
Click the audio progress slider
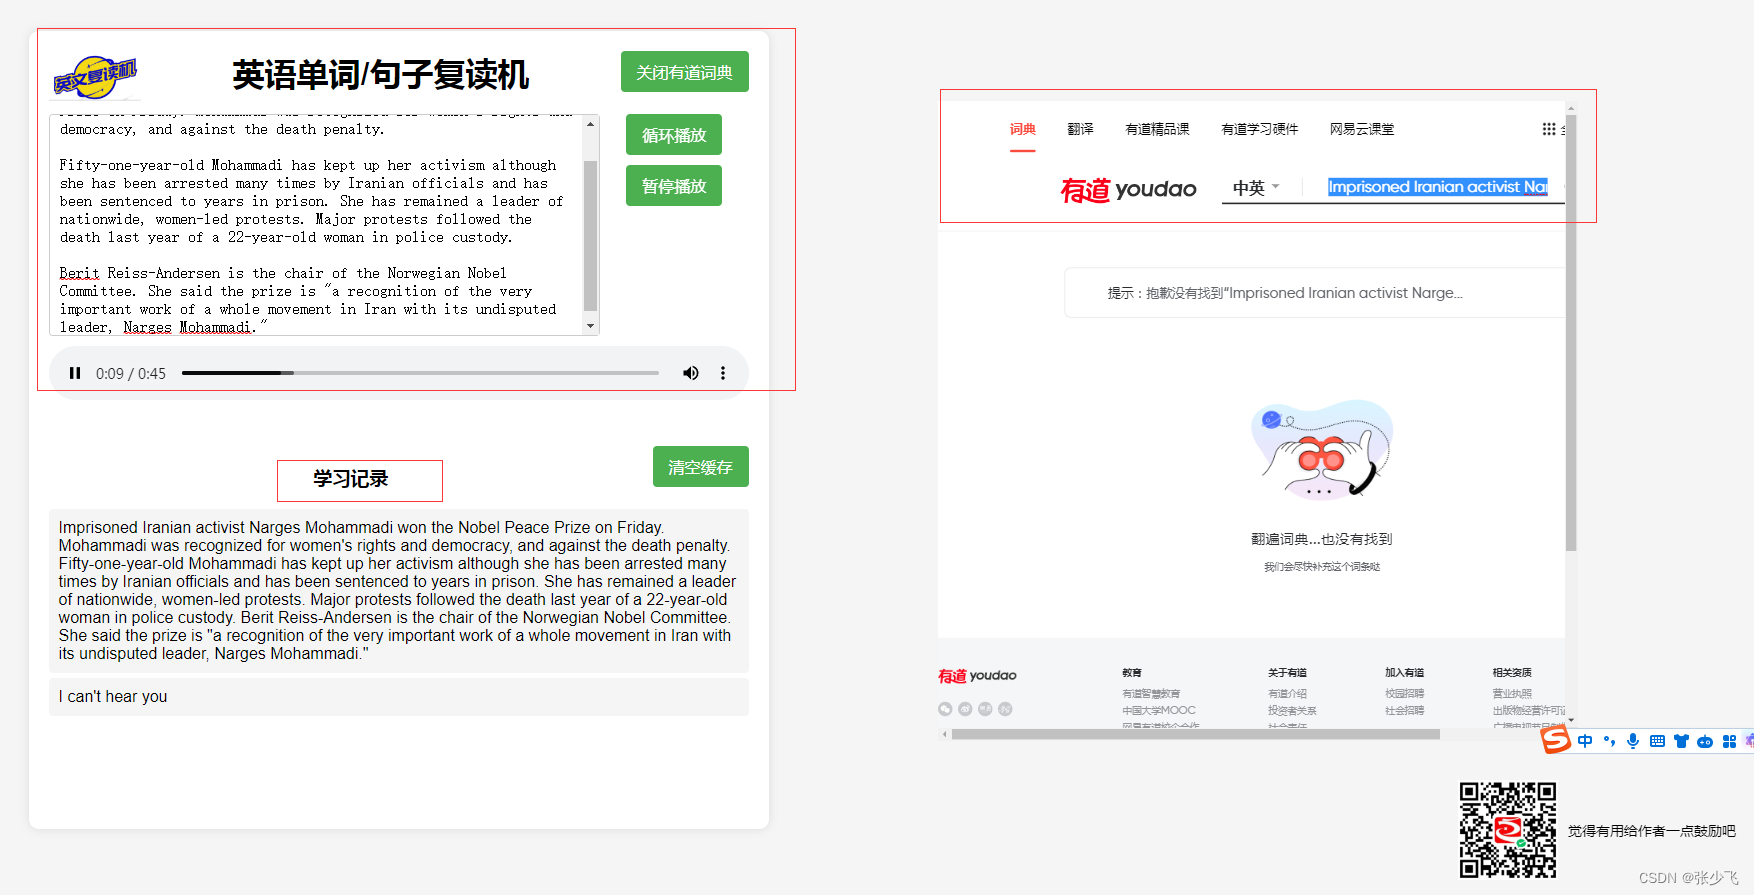420,373
